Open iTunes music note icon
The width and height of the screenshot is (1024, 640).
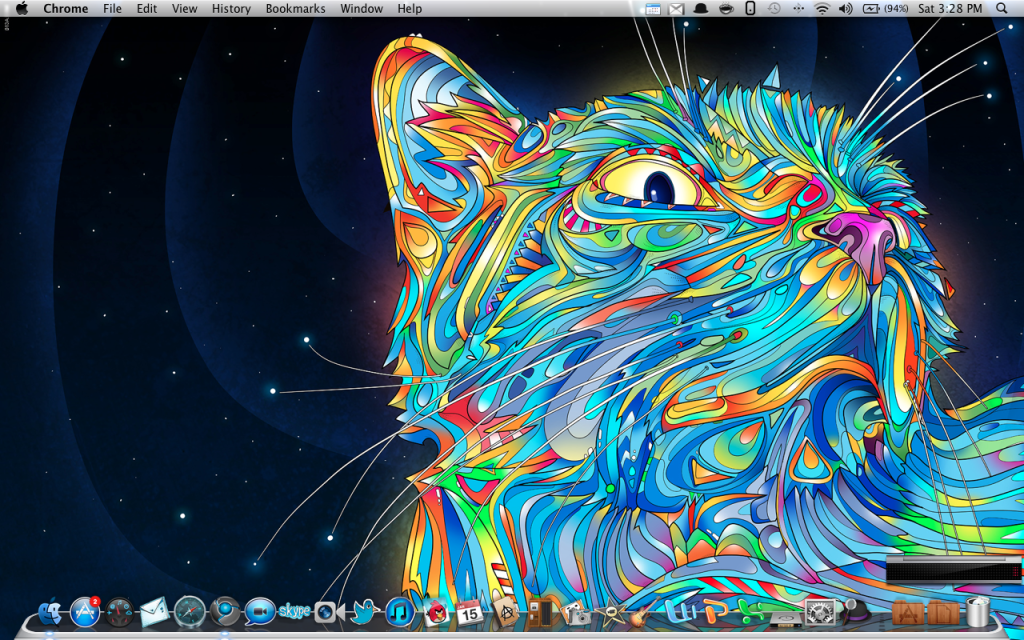[x=400, y=613]
